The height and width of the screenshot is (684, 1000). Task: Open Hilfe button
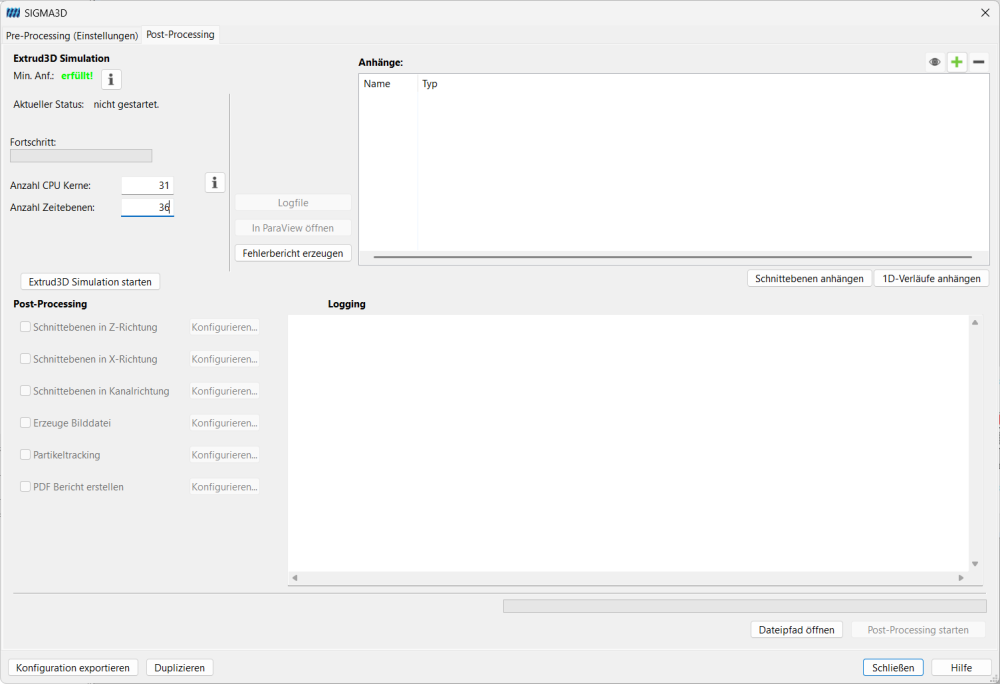click(961, 667)
